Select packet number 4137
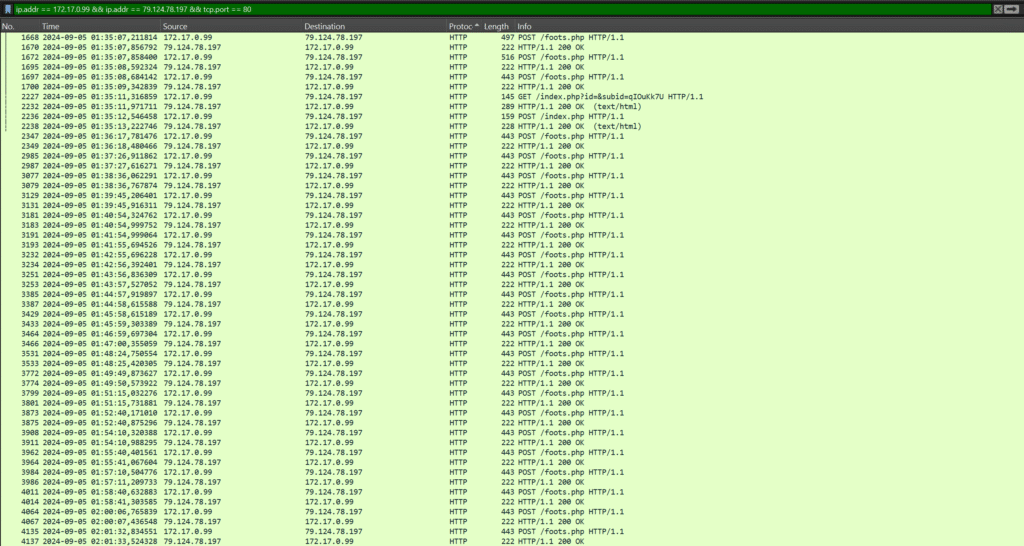The height and width of the screenshot is (546, 1024). click(512, 541)
